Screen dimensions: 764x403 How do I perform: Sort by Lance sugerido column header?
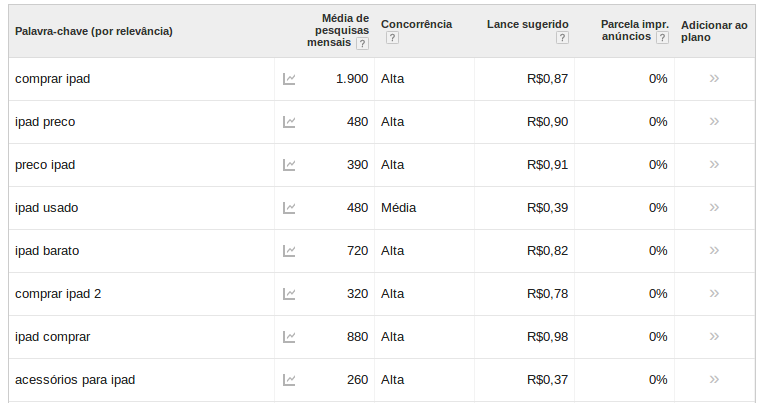pos(528,24)
